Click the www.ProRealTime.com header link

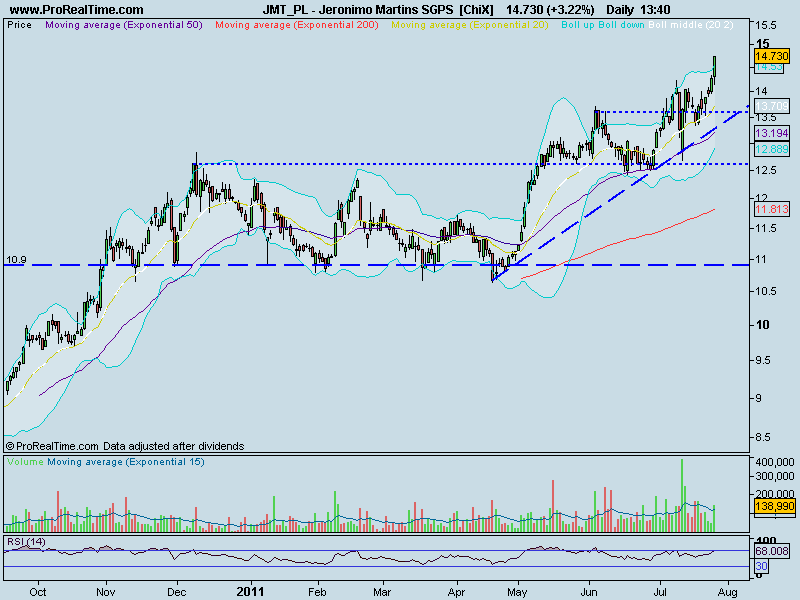click(77, 10)
